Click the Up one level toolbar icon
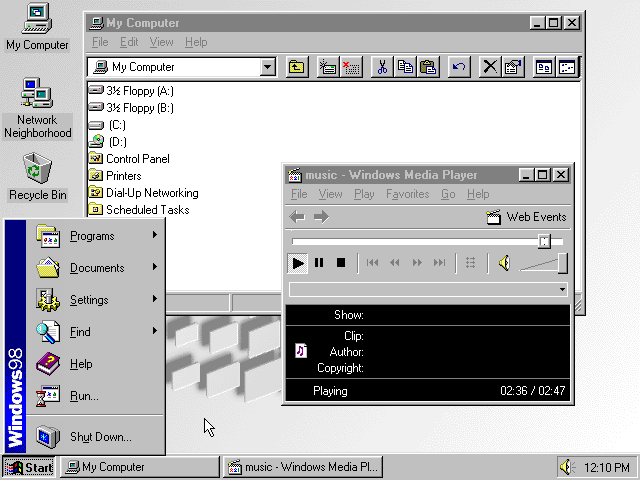The width and height of the screenshot is (640, 480). 297,67
